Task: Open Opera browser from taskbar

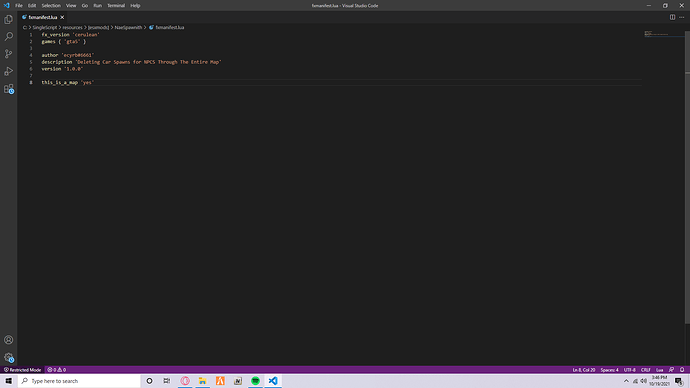Action: click(x=185, y=381)
